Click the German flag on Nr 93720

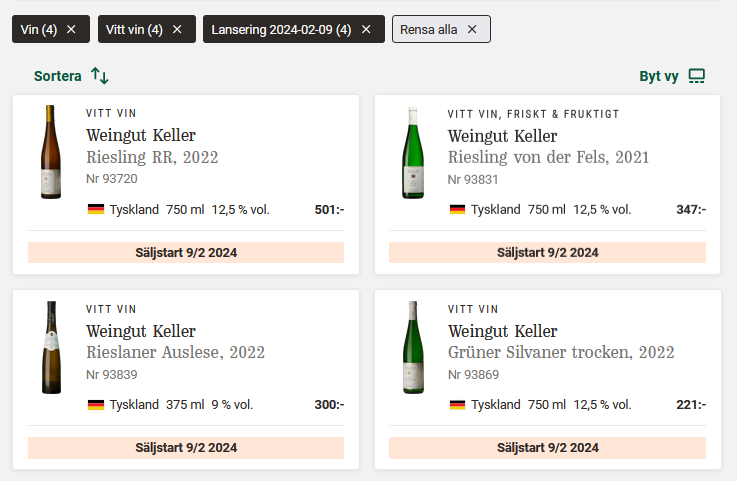click(96, 209)
